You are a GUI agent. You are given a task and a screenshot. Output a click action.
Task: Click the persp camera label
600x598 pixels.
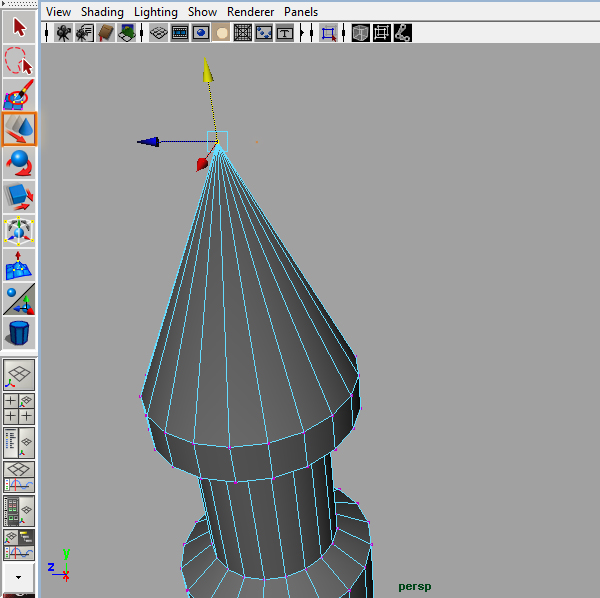pos(415,586)
